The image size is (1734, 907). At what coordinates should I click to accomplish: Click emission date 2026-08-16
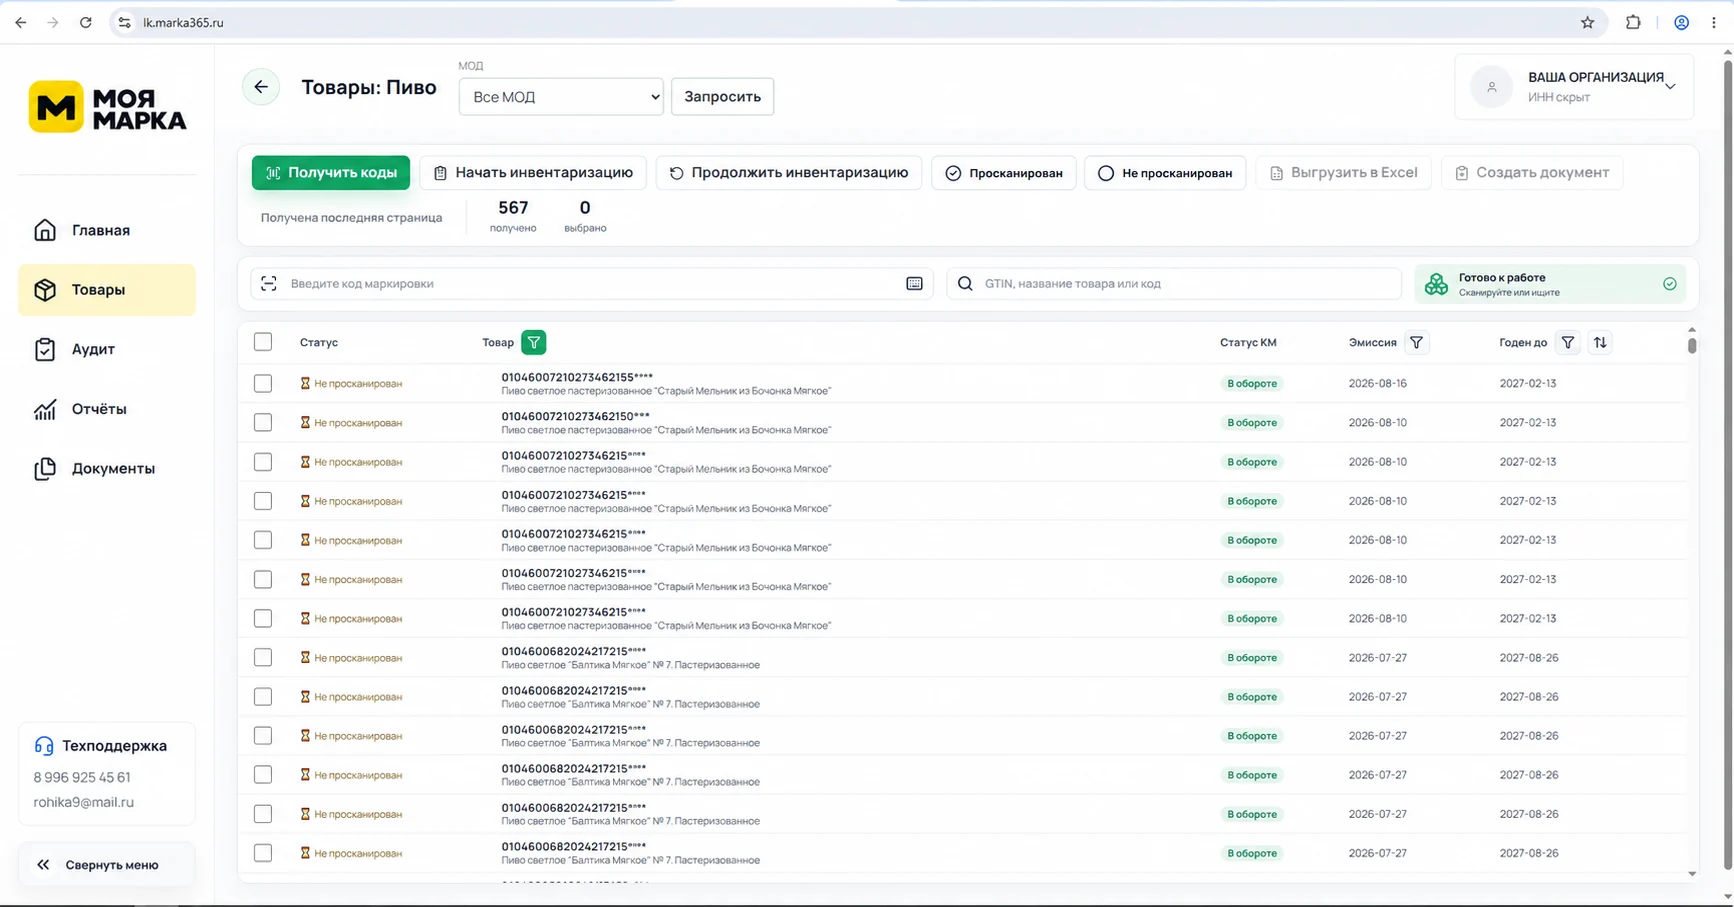point(1377,384)
